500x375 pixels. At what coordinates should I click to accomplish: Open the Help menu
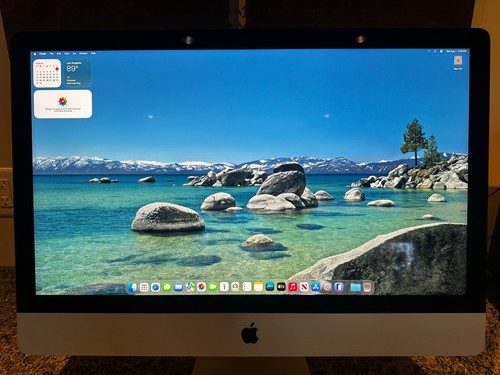(x=93, y=53)
